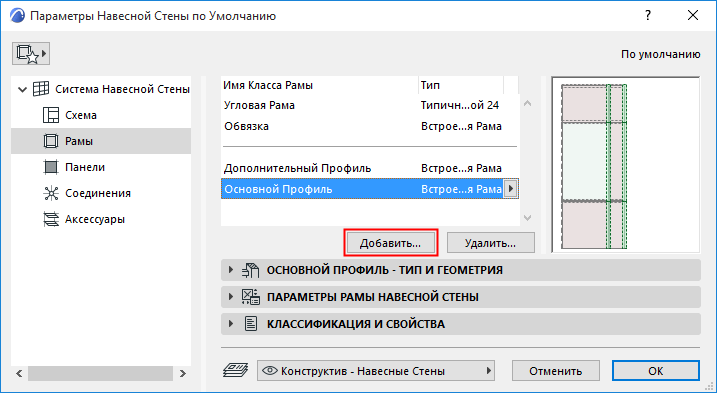Click the Соединения junction icon
Screen dimensions: 717x393
point(51,194)
